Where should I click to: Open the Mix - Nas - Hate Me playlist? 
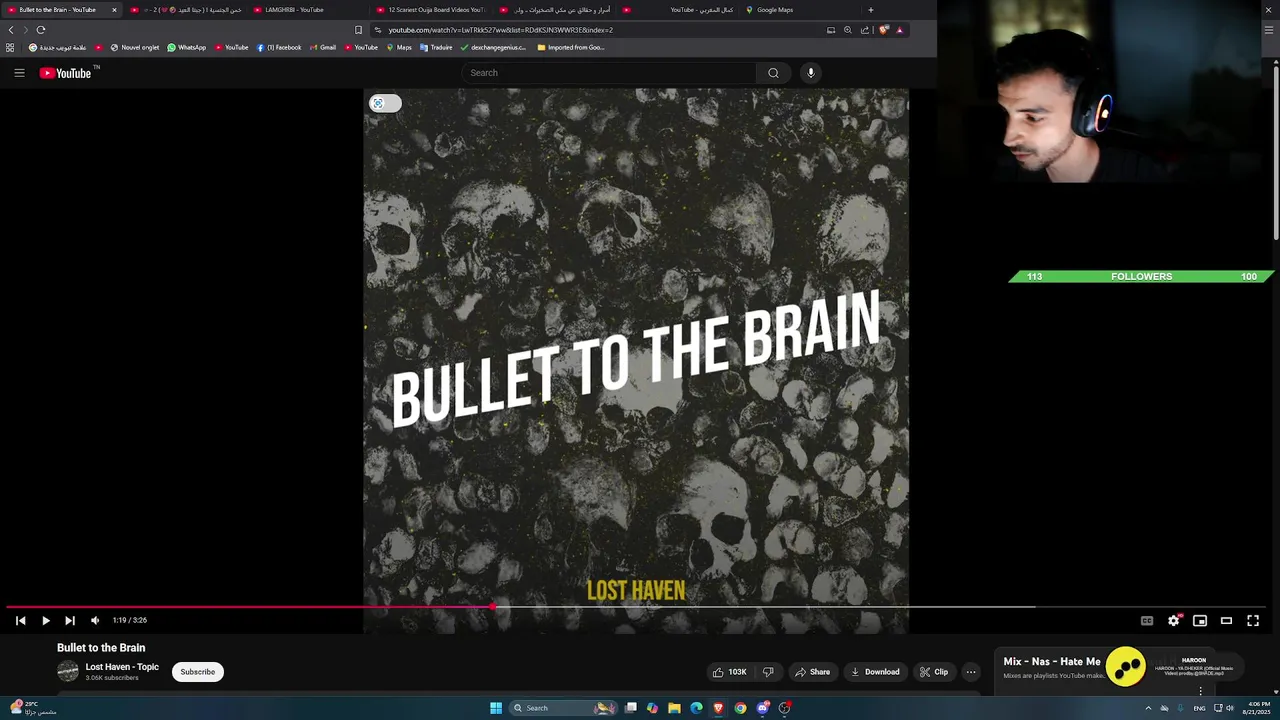pyautogui.click(x=1052, y=662)
